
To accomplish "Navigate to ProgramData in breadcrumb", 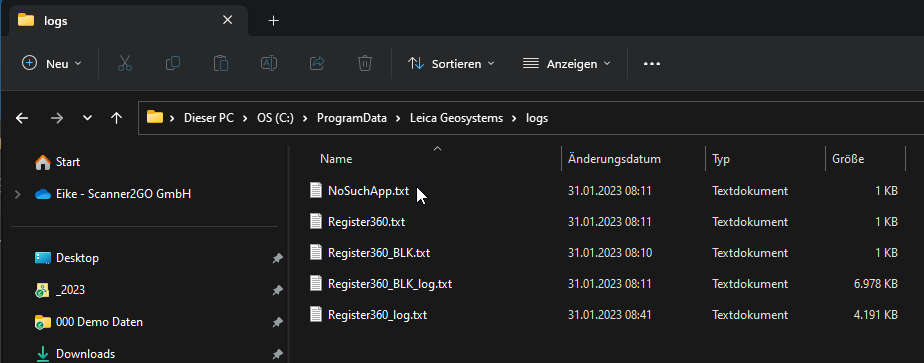I will click(x=352, y=118).
